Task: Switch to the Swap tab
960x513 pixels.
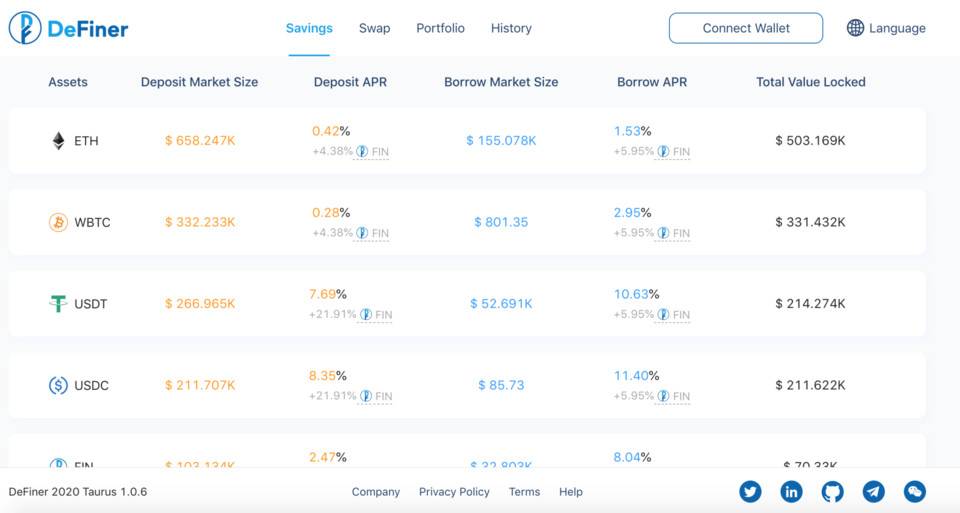Action: (x=374, y=28)
